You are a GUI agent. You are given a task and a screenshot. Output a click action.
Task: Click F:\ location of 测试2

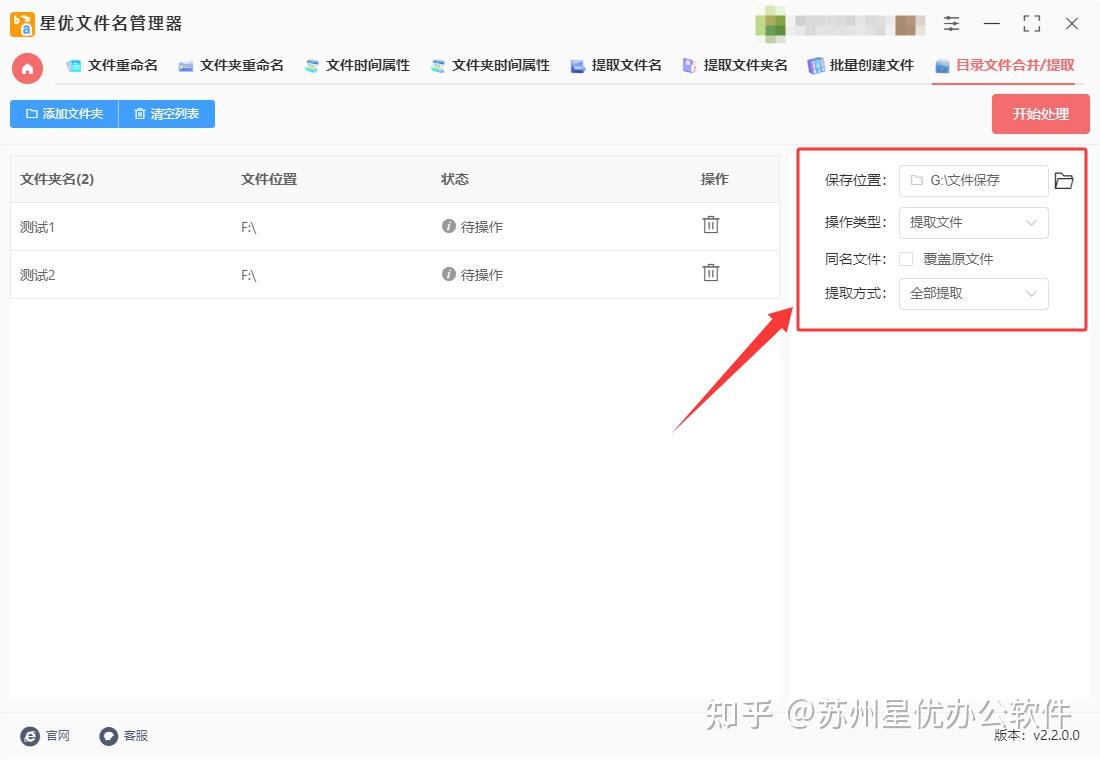248,275
